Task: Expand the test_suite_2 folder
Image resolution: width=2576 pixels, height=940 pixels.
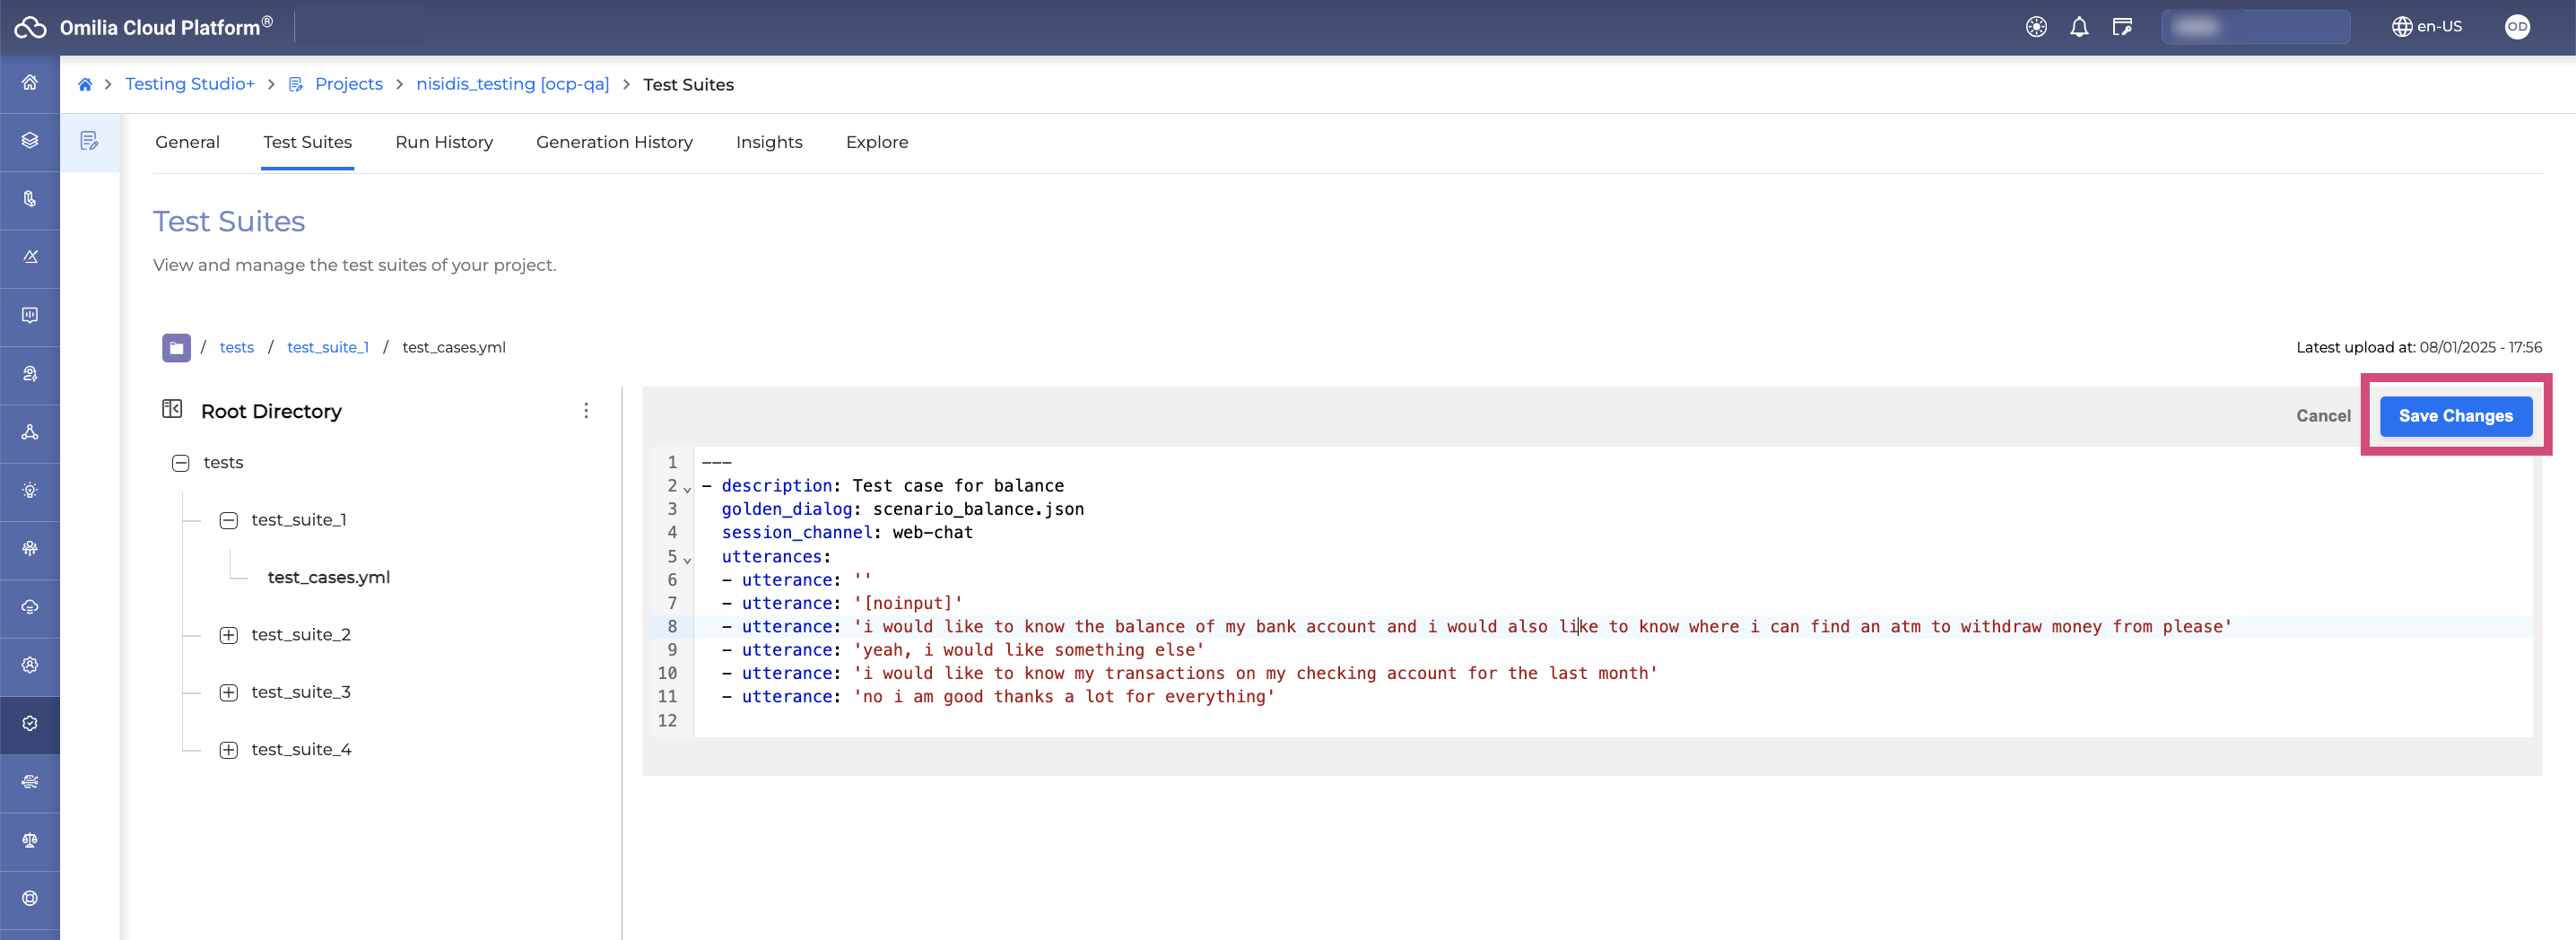Action: 229,635
